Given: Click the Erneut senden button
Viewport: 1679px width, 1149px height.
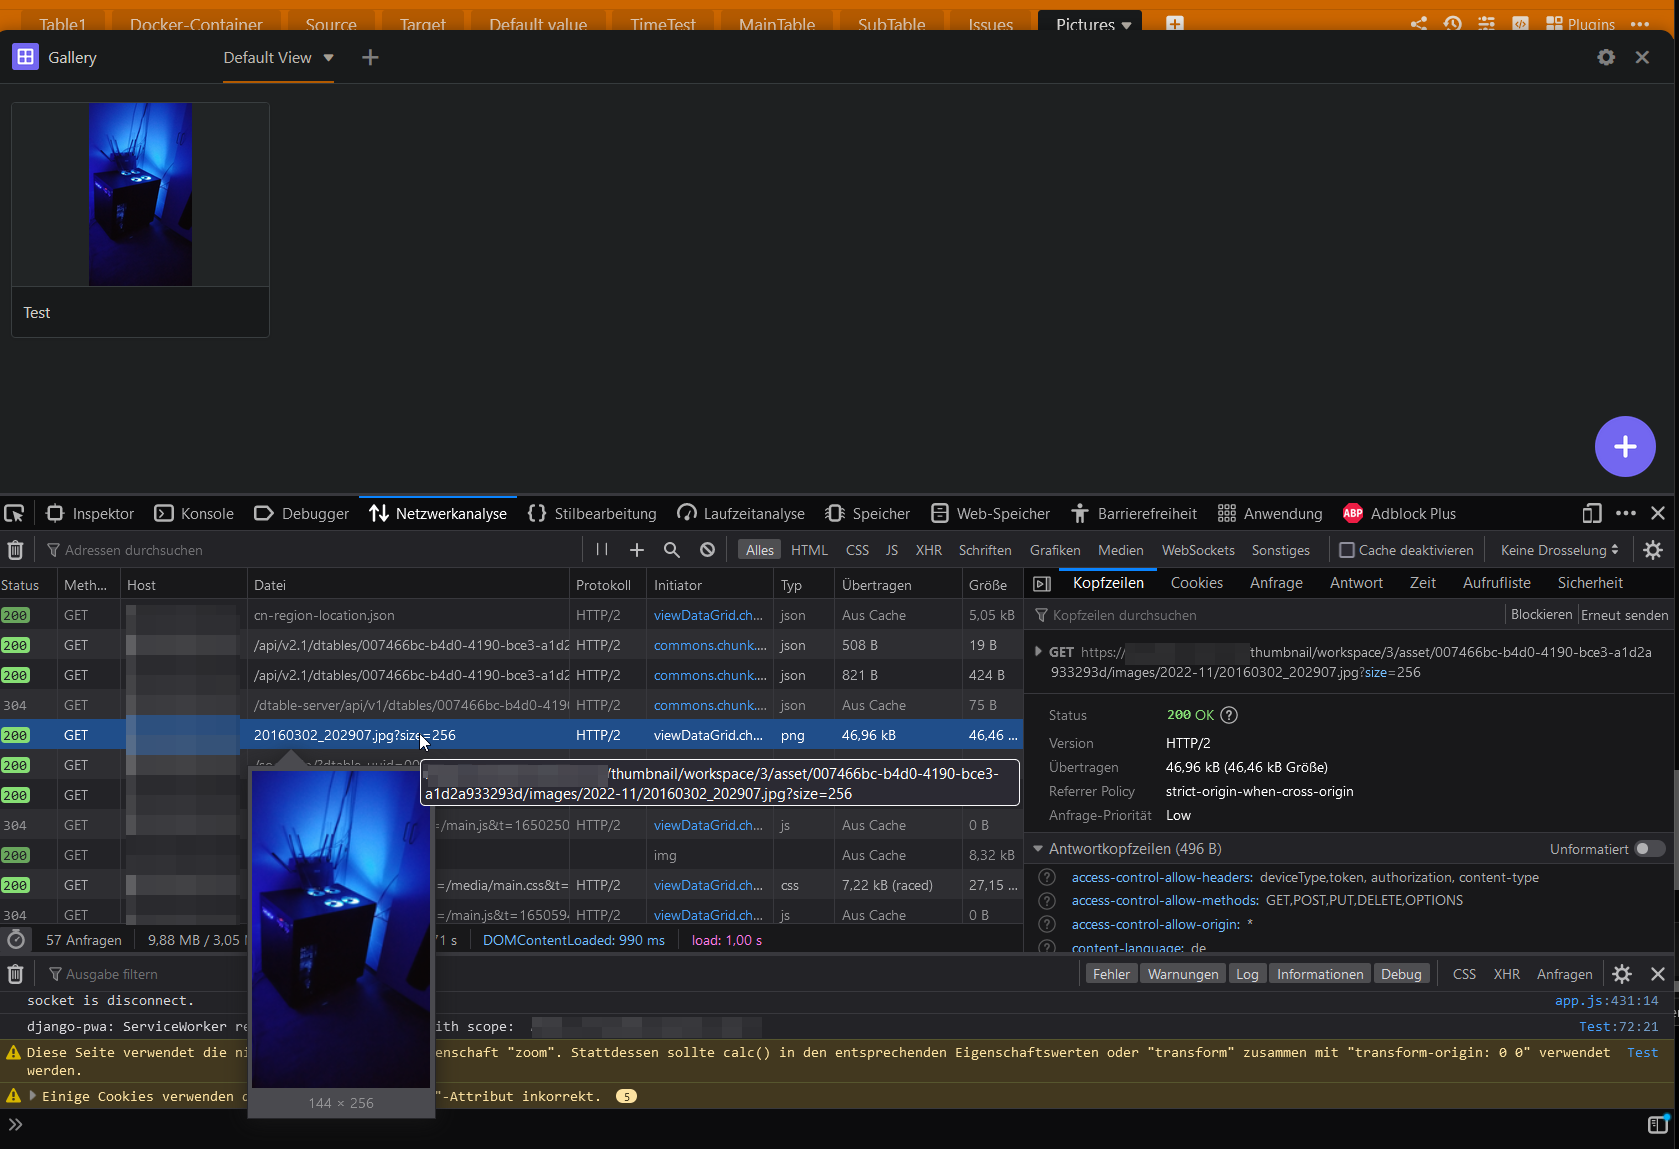Looking at the screenshot, I should pos(1624,615).
